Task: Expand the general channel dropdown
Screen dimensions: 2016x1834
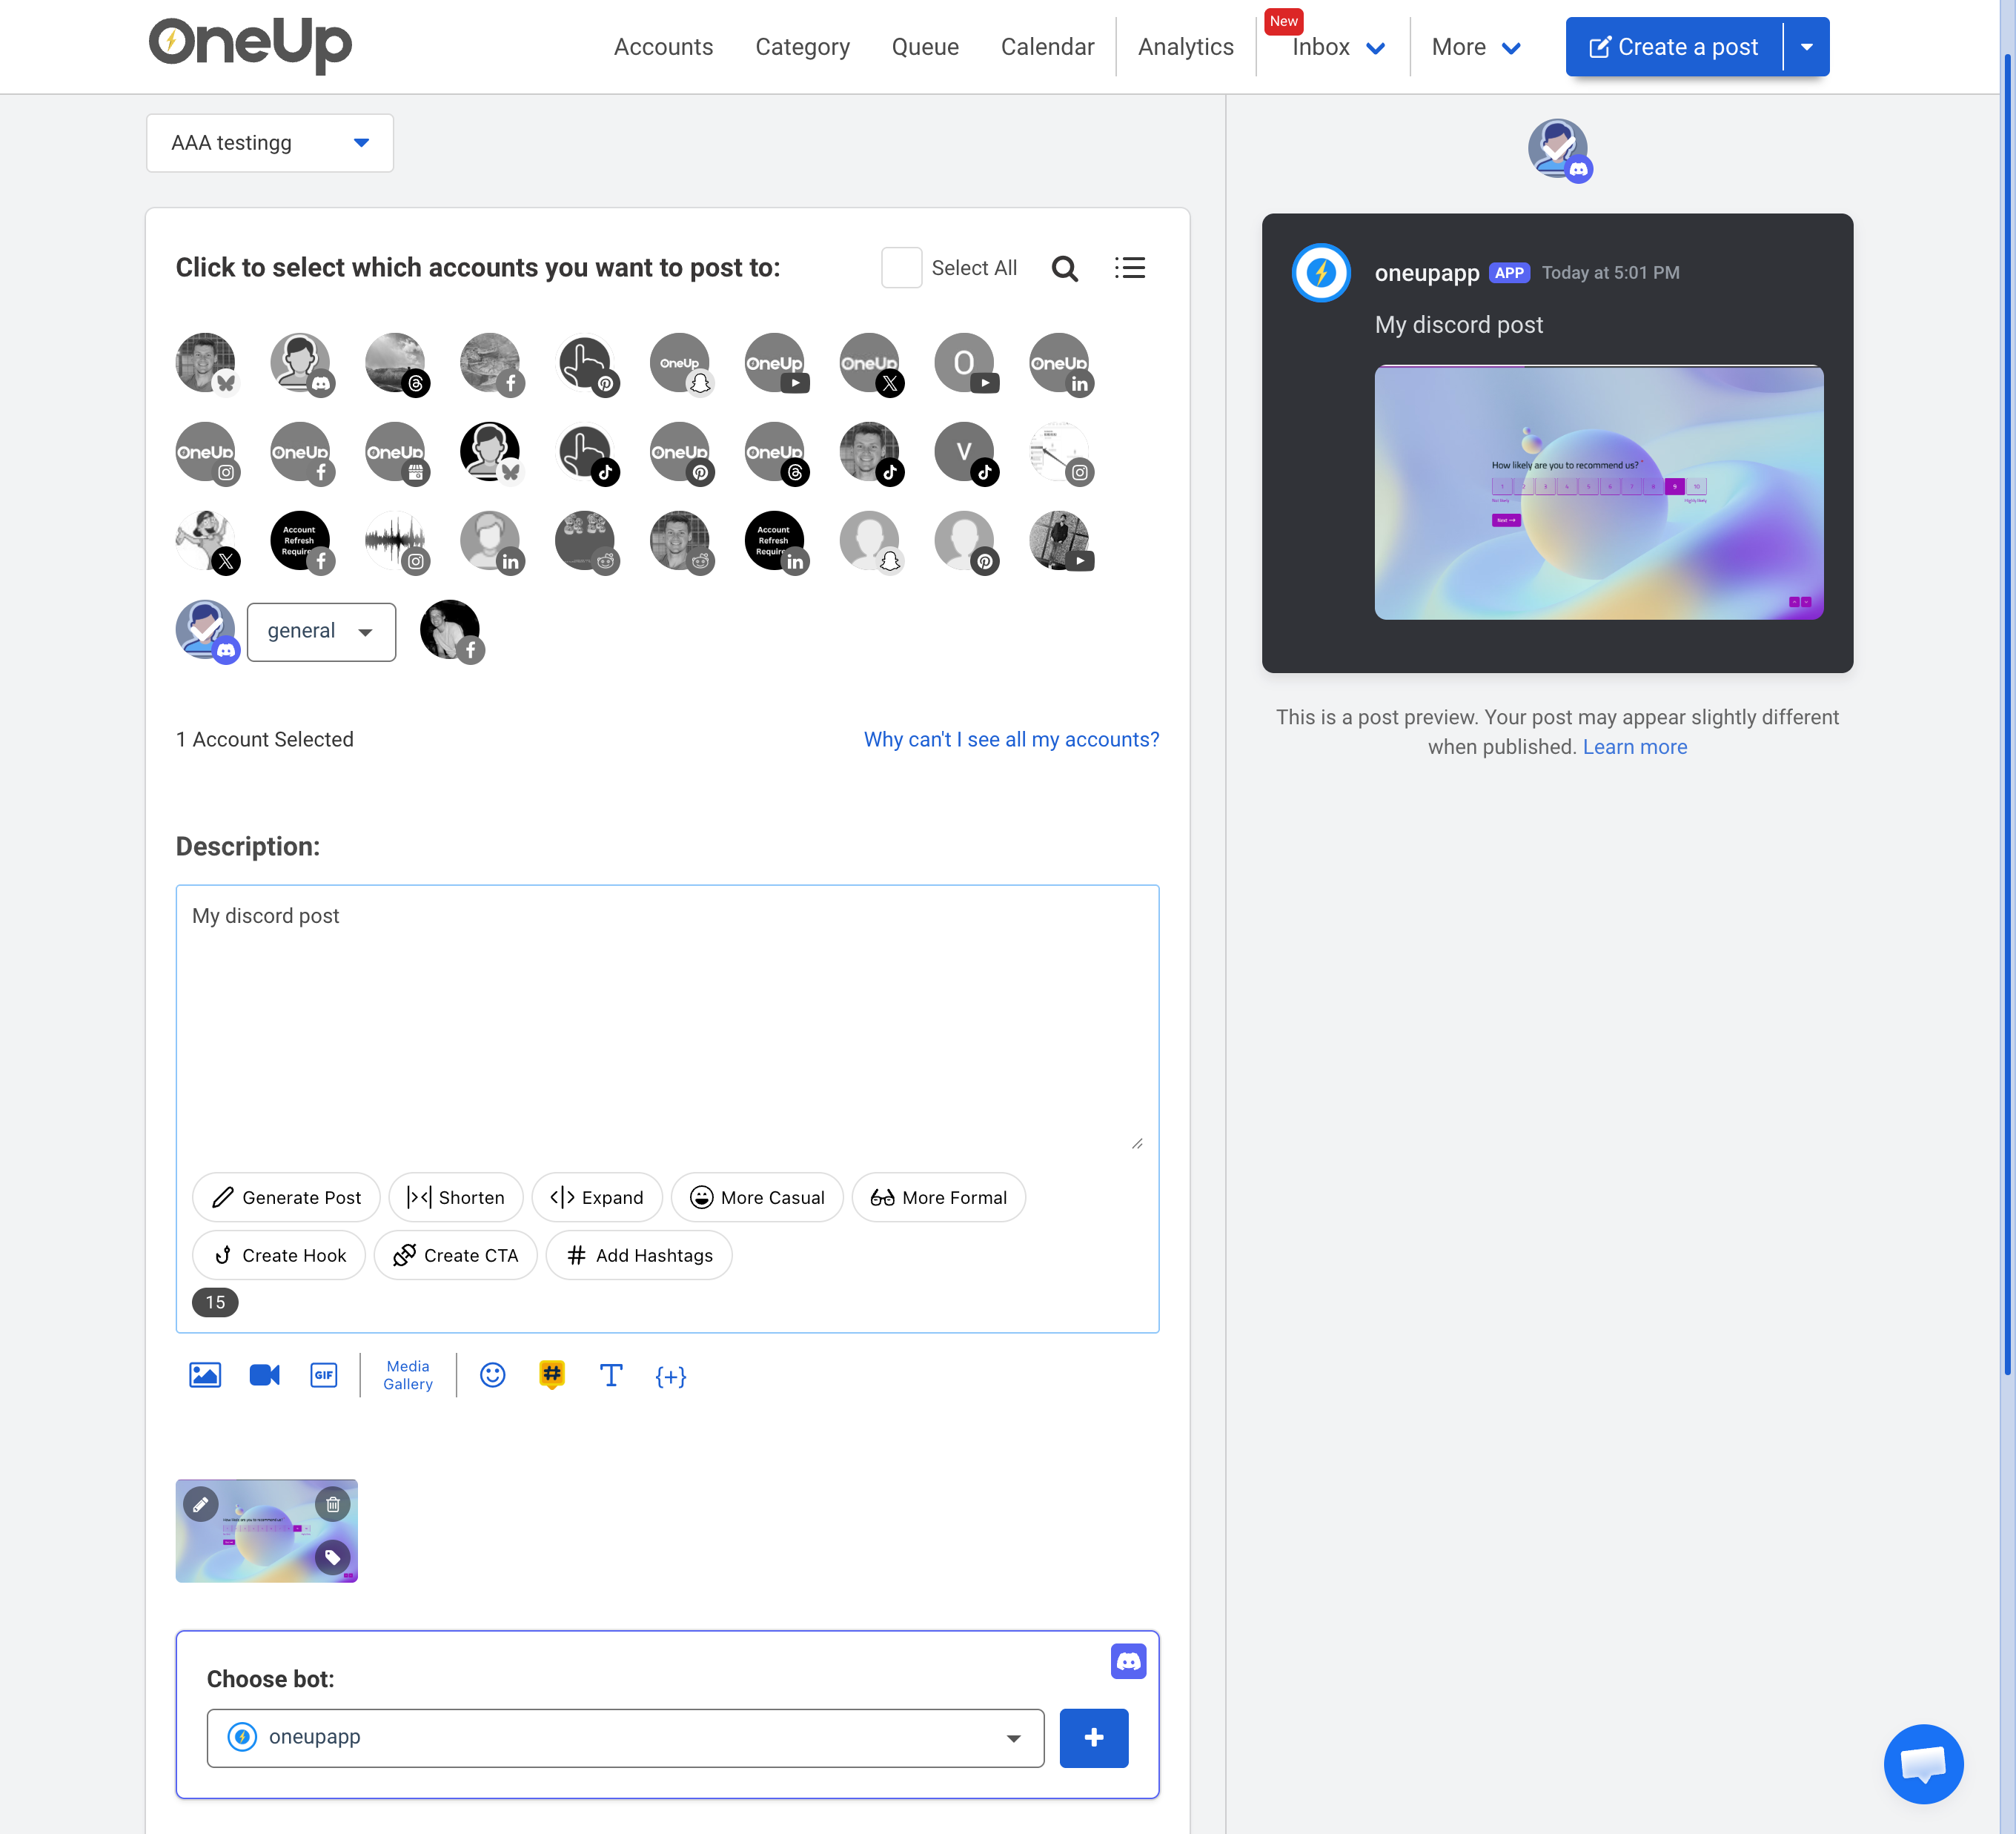Action: [x=321, y=631]
